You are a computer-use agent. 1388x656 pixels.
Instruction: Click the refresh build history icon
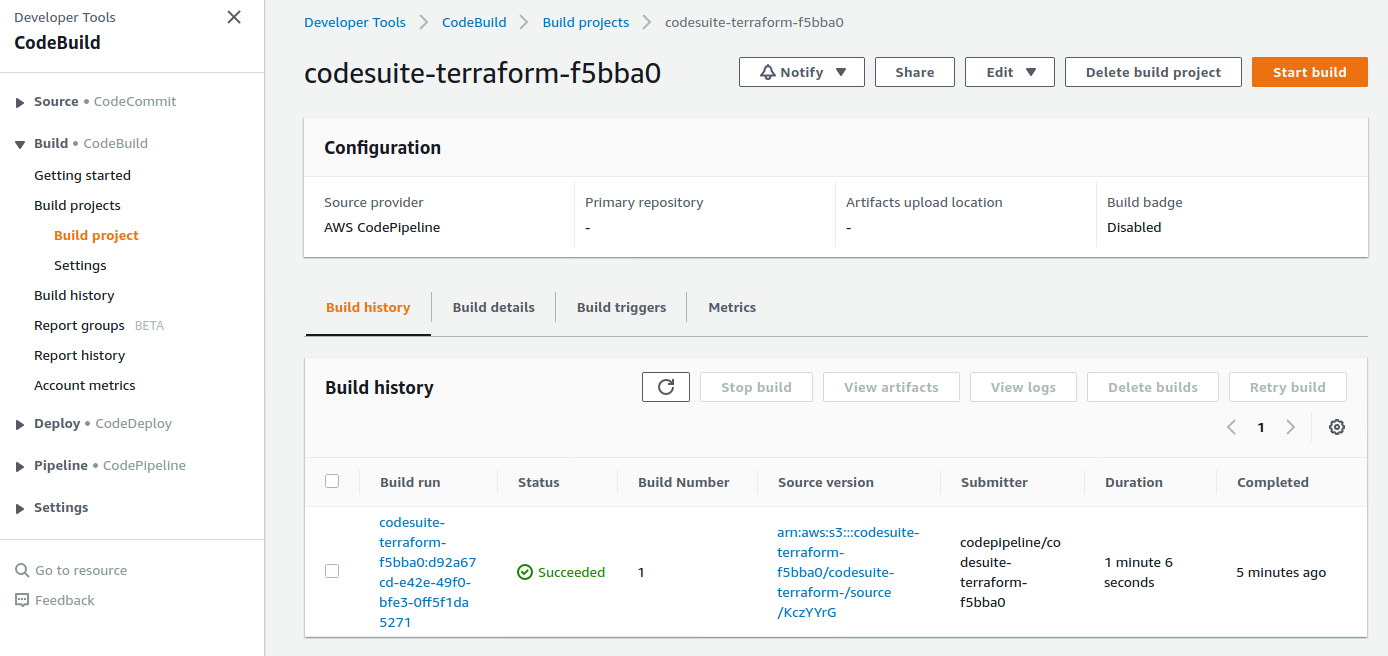point(666,387)
